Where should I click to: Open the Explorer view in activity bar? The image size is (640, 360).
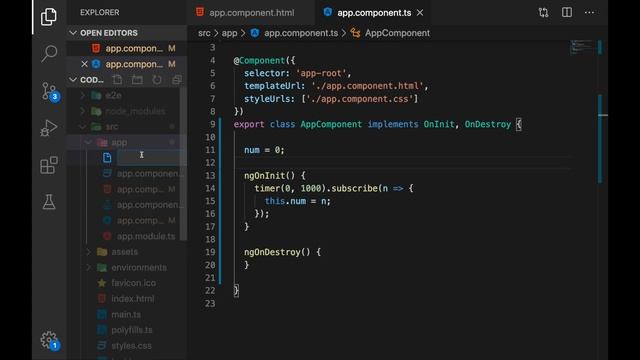[49, 17]
